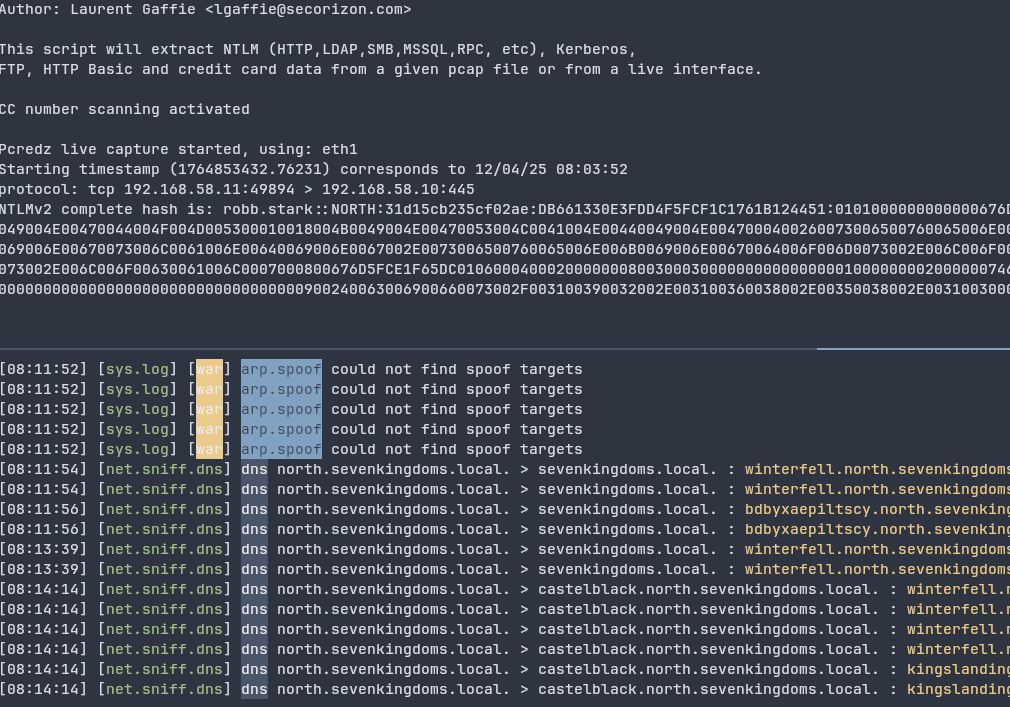Click the "CC number scanning activated" line
Viewport: 1010px width, 707px height.
124,109
